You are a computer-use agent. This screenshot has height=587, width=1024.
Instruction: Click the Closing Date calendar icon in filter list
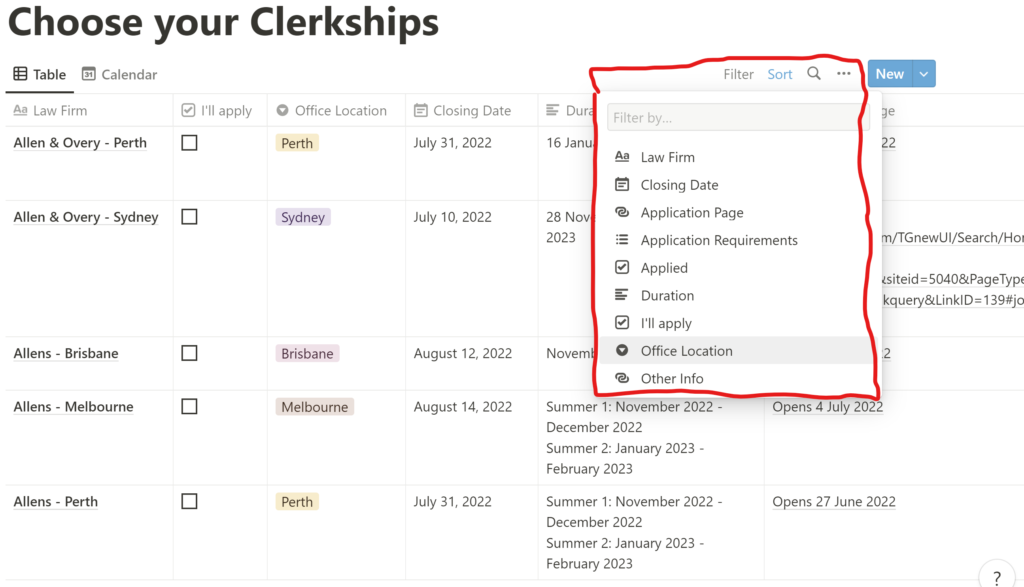coord(622,185)
